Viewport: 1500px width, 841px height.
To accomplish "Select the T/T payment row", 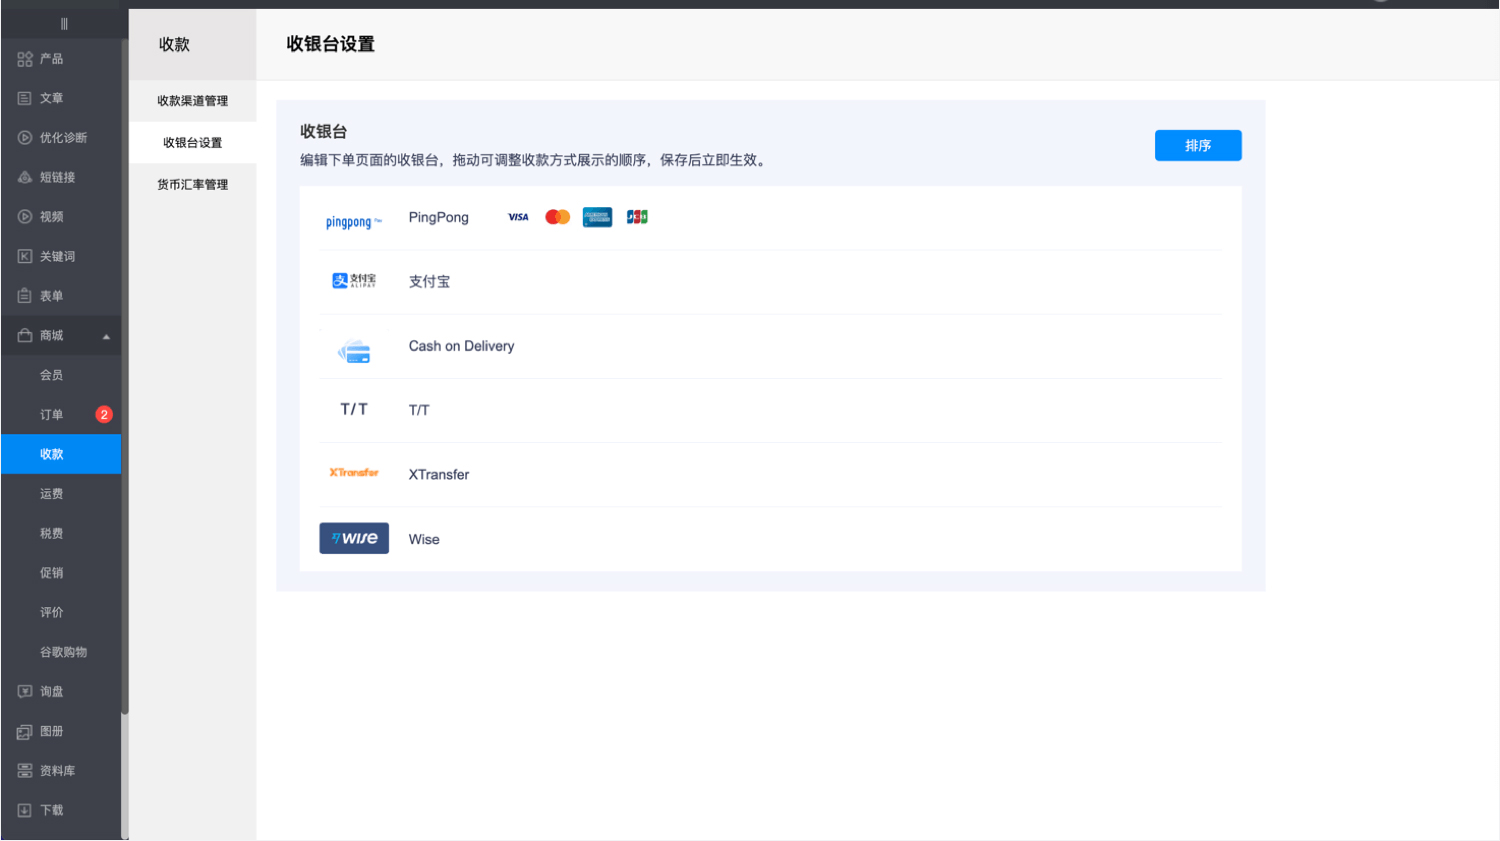I will (770, 410).
